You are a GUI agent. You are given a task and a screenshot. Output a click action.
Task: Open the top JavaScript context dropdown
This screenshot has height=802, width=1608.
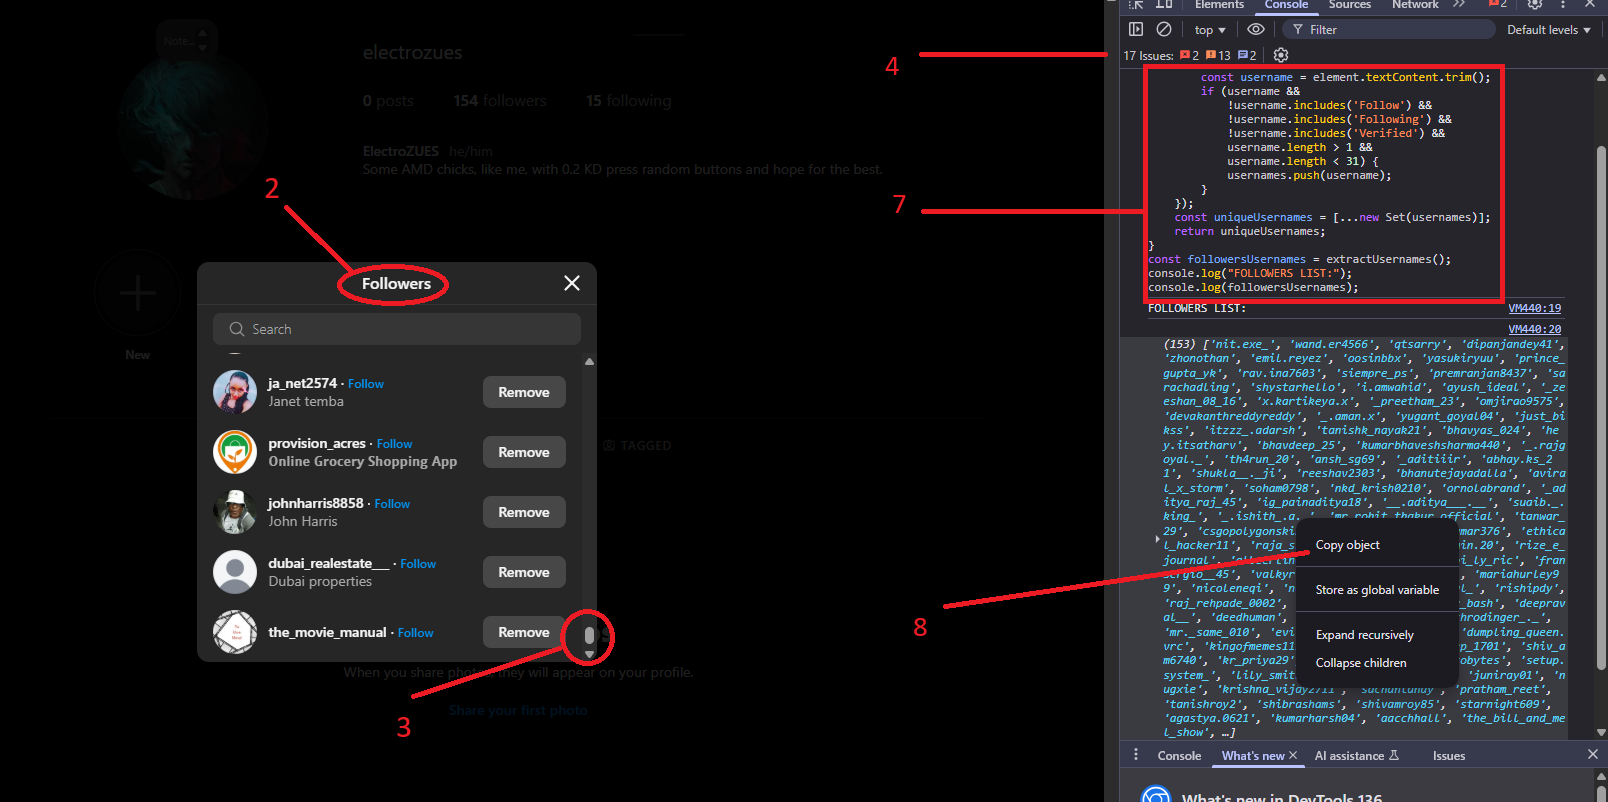tap(1210, 30)
